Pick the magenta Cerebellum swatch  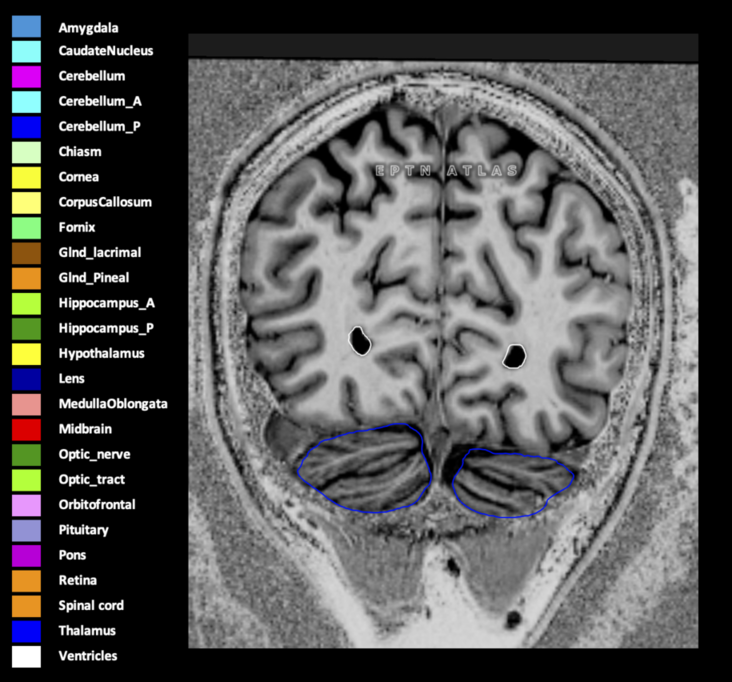point(26,77)
